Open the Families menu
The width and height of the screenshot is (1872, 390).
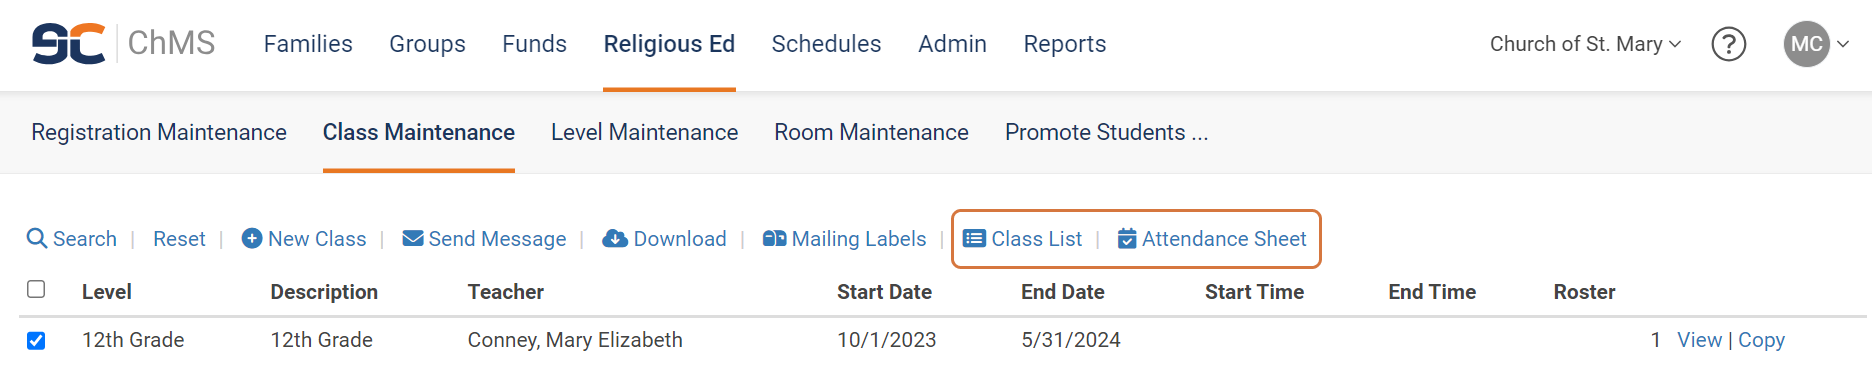click(308, 44)
